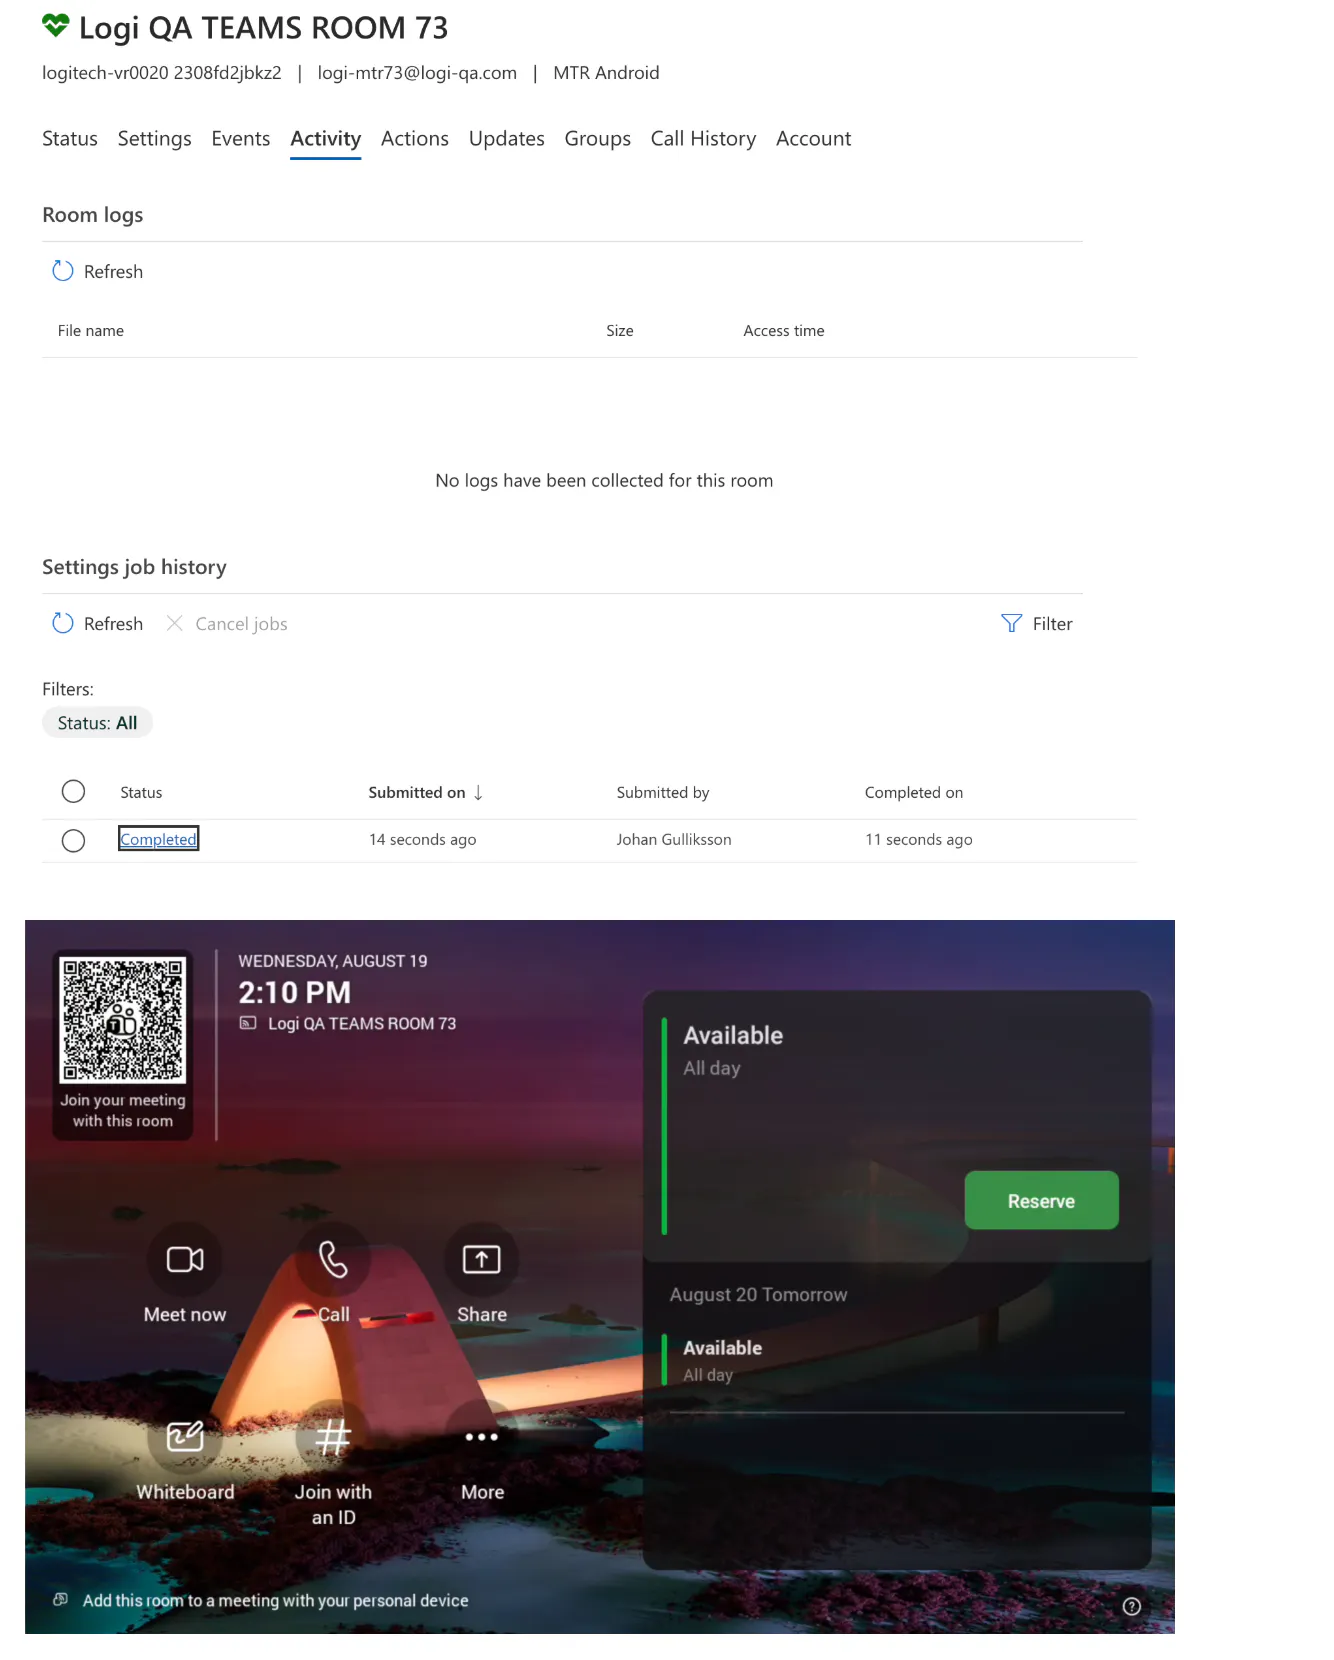1334x1660 pixels.
Task: Click the Cancel jobs X icon
Action: (174, 623)
